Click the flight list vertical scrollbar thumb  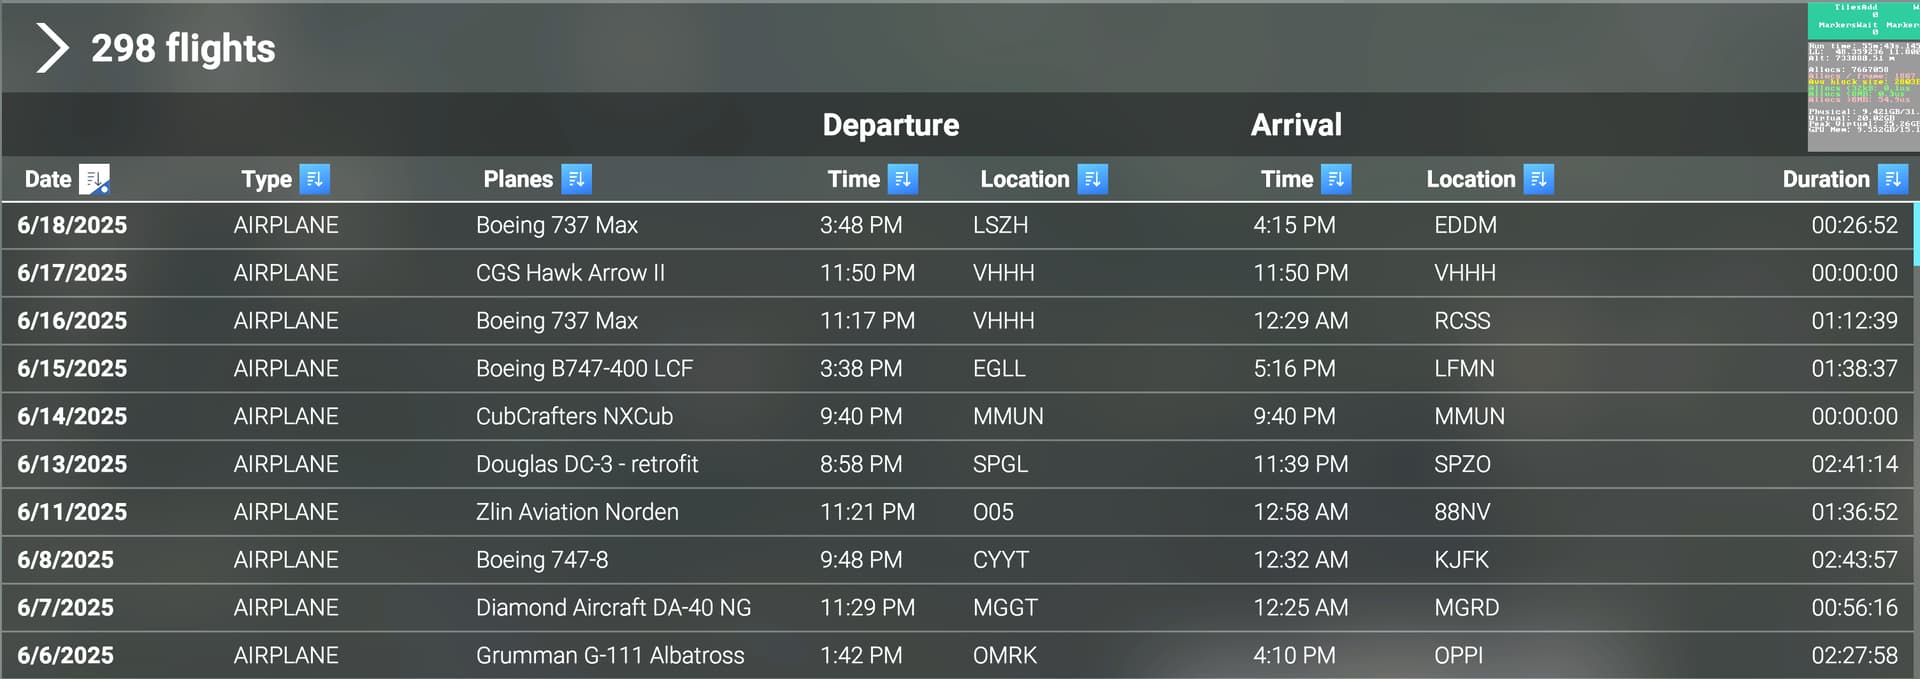point(1916,234)
